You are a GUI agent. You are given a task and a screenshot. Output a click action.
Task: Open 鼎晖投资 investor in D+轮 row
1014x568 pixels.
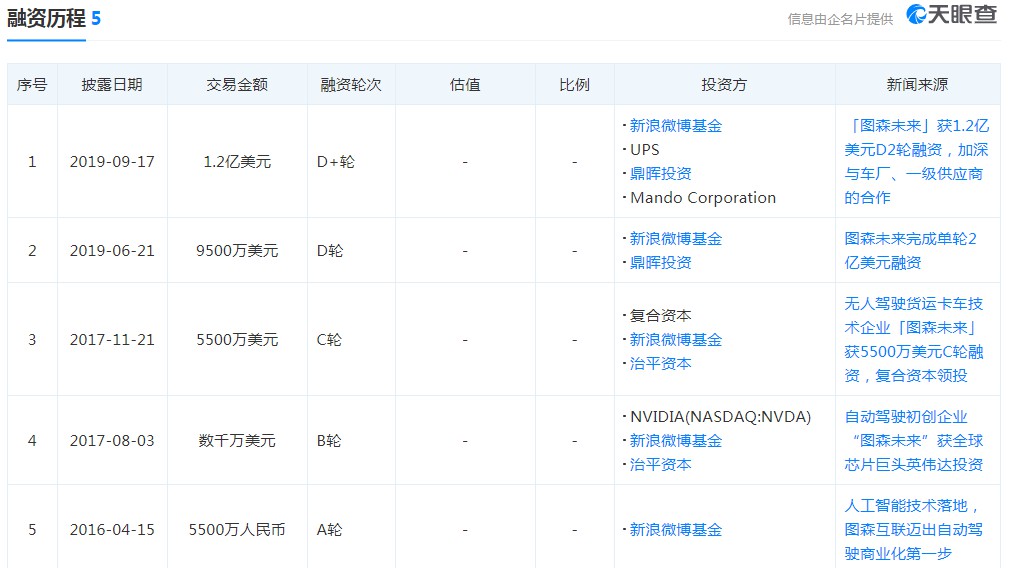point(660,173)
